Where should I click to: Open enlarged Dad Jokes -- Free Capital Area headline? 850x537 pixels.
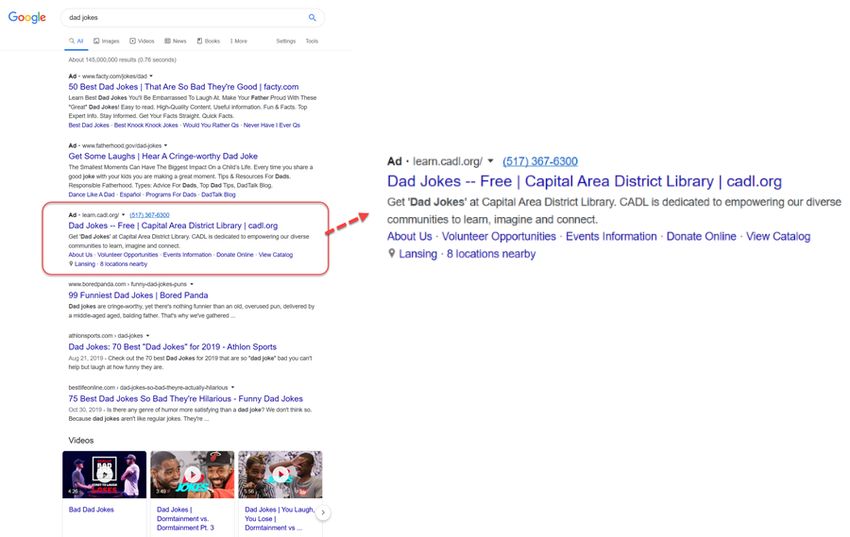(x=584, y=182)
